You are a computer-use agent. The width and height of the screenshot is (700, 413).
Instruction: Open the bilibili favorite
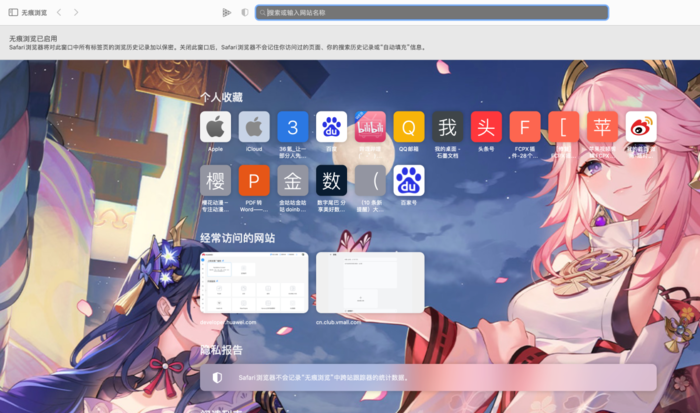coord(370,127)
